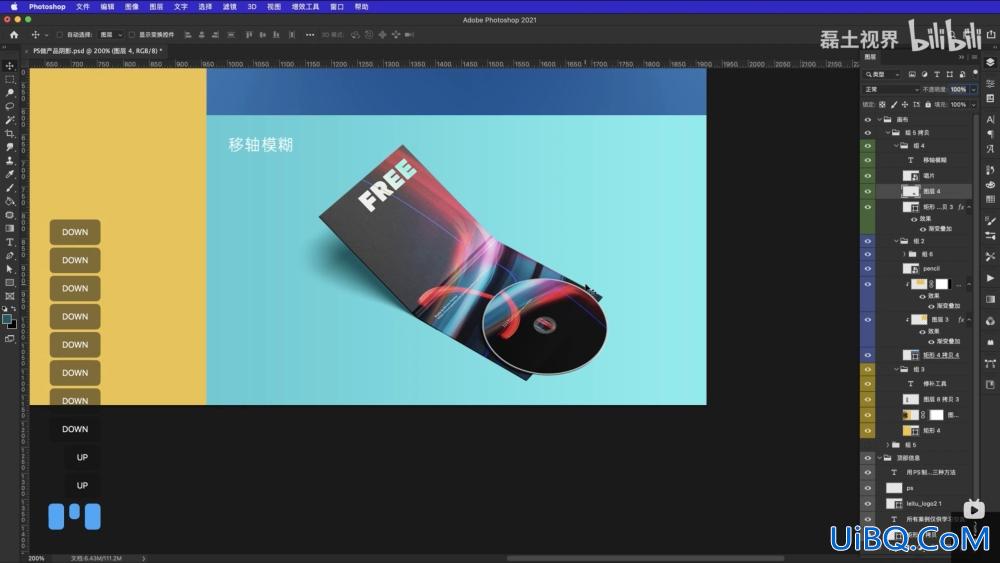
Task: Open the 滤镜 Filter menu
Action: tap(230, 6)
